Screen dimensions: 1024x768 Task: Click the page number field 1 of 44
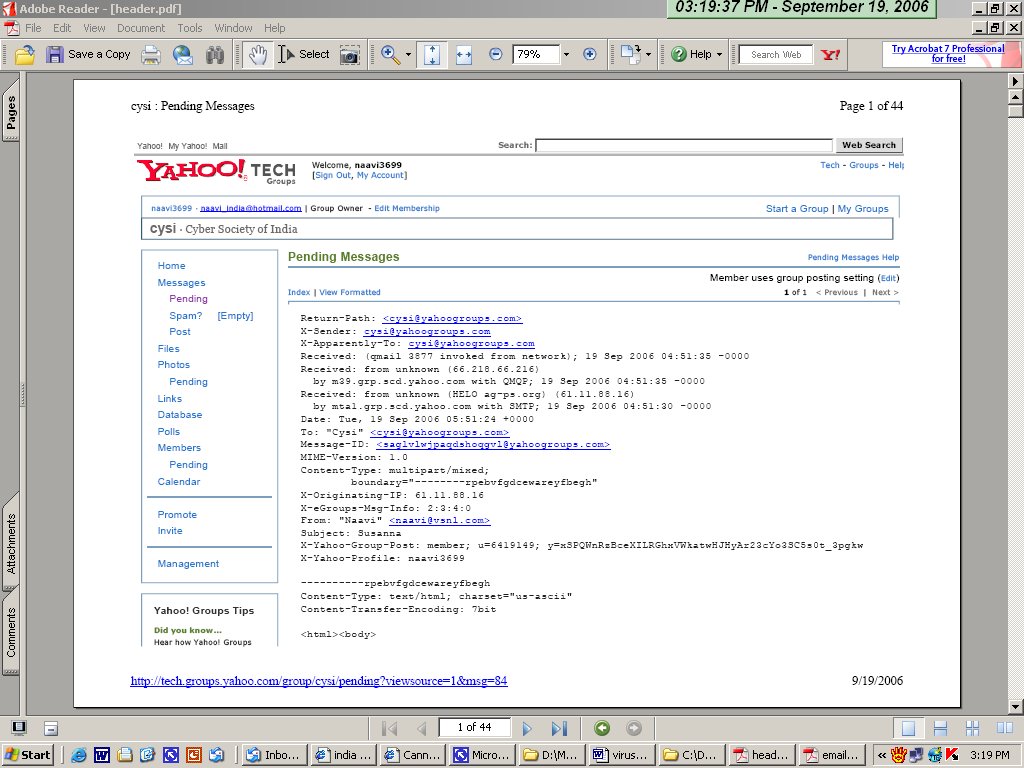(475, 728)
